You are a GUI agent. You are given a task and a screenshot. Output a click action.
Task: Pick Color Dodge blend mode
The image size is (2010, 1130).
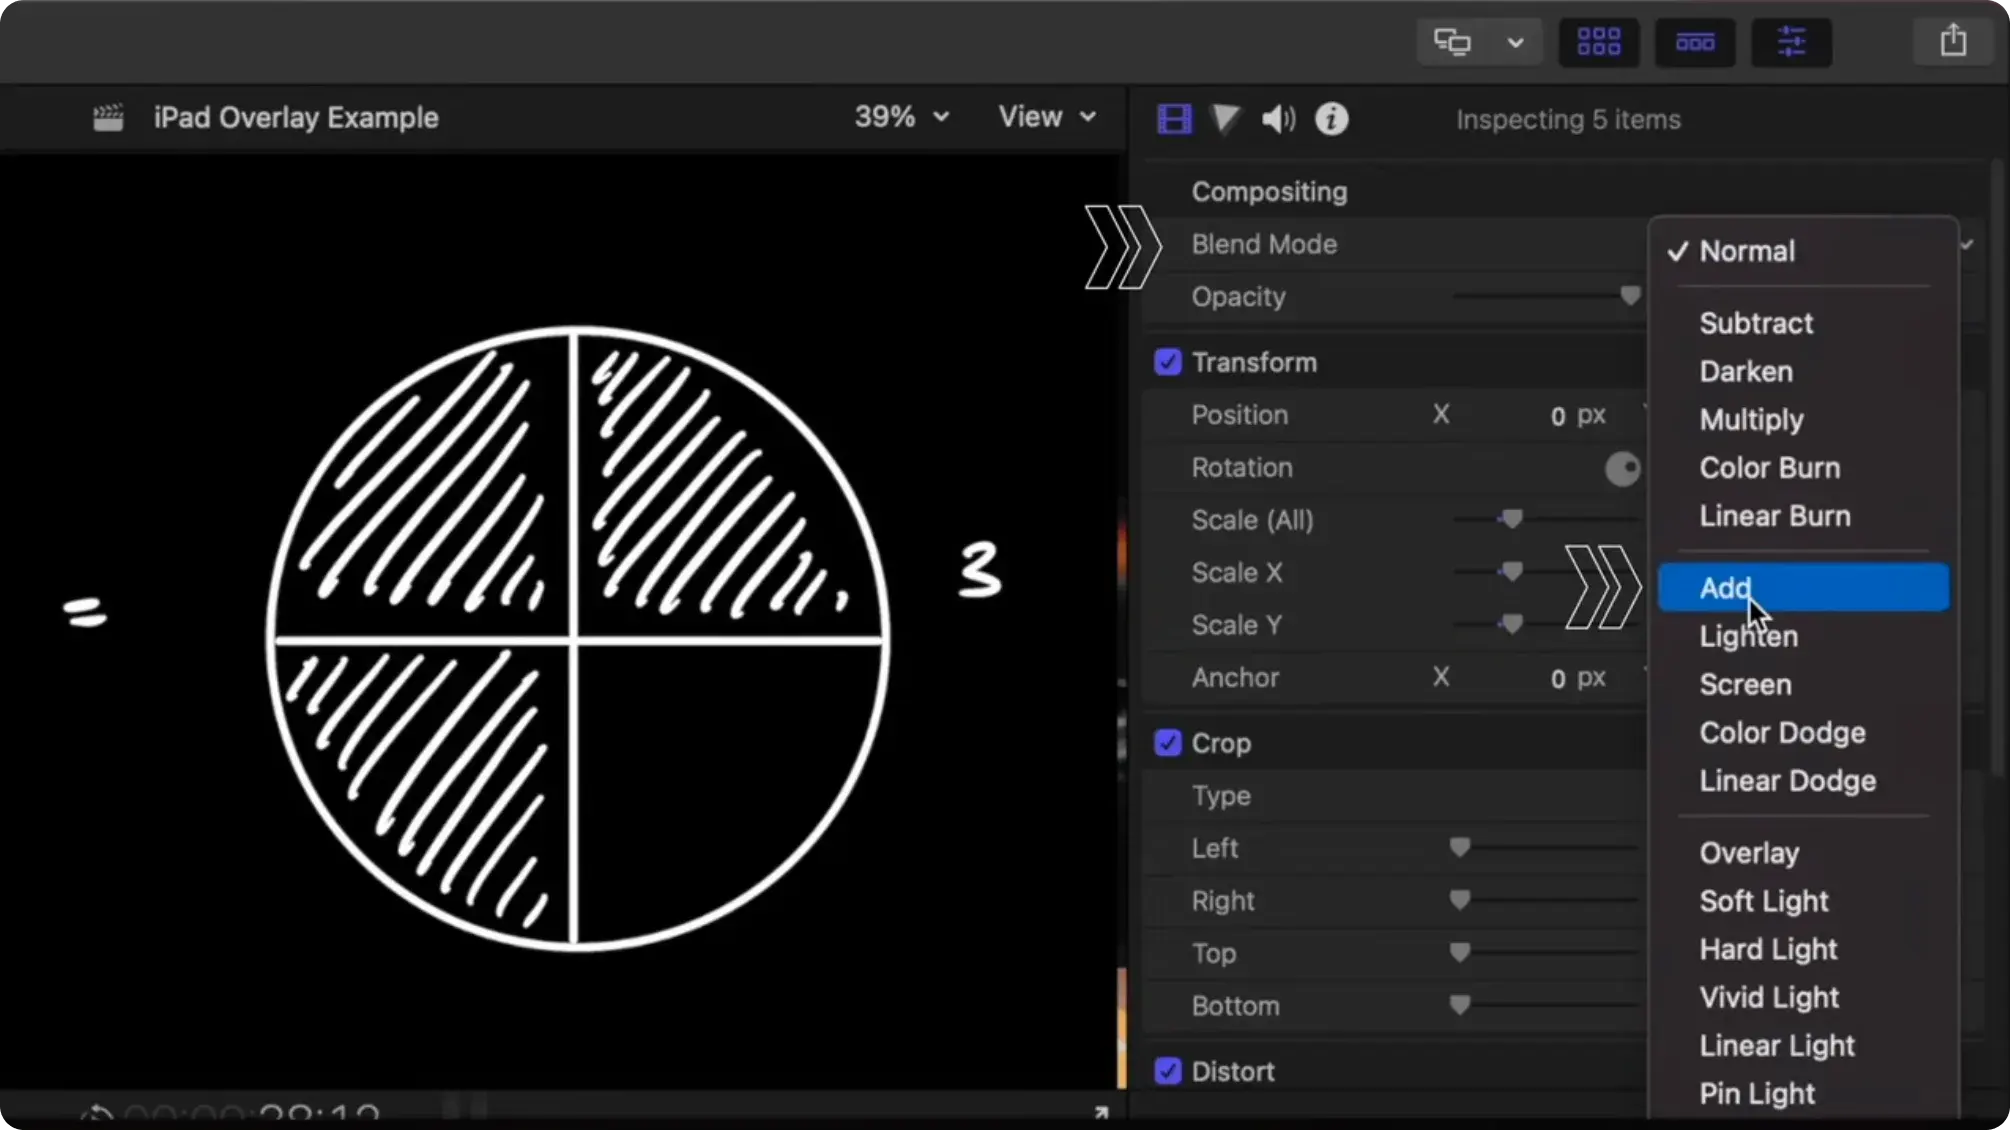1803,732
